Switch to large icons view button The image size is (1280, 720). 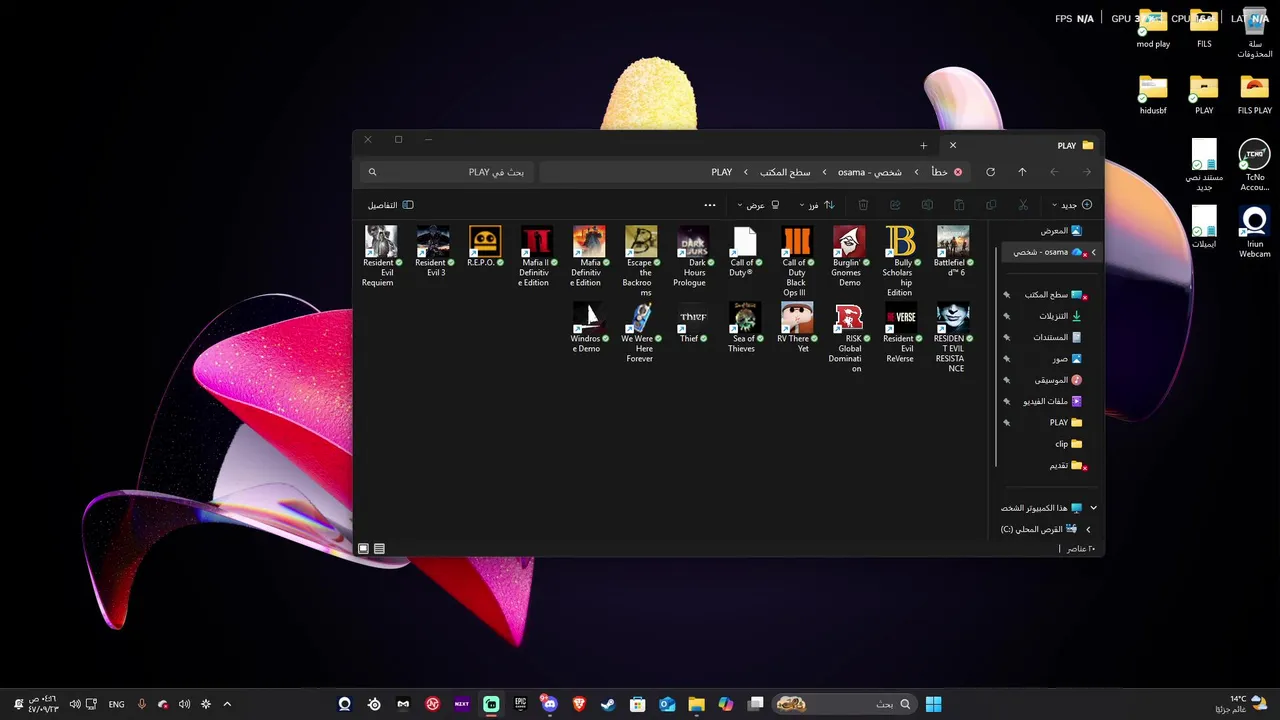(x=363, y=549)
